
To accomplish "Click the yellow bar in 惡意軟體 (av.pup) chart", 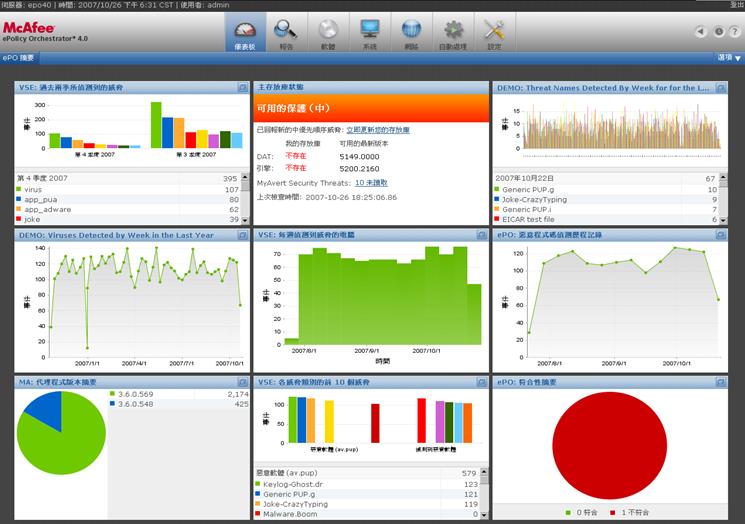I will [x=329, y=421].
